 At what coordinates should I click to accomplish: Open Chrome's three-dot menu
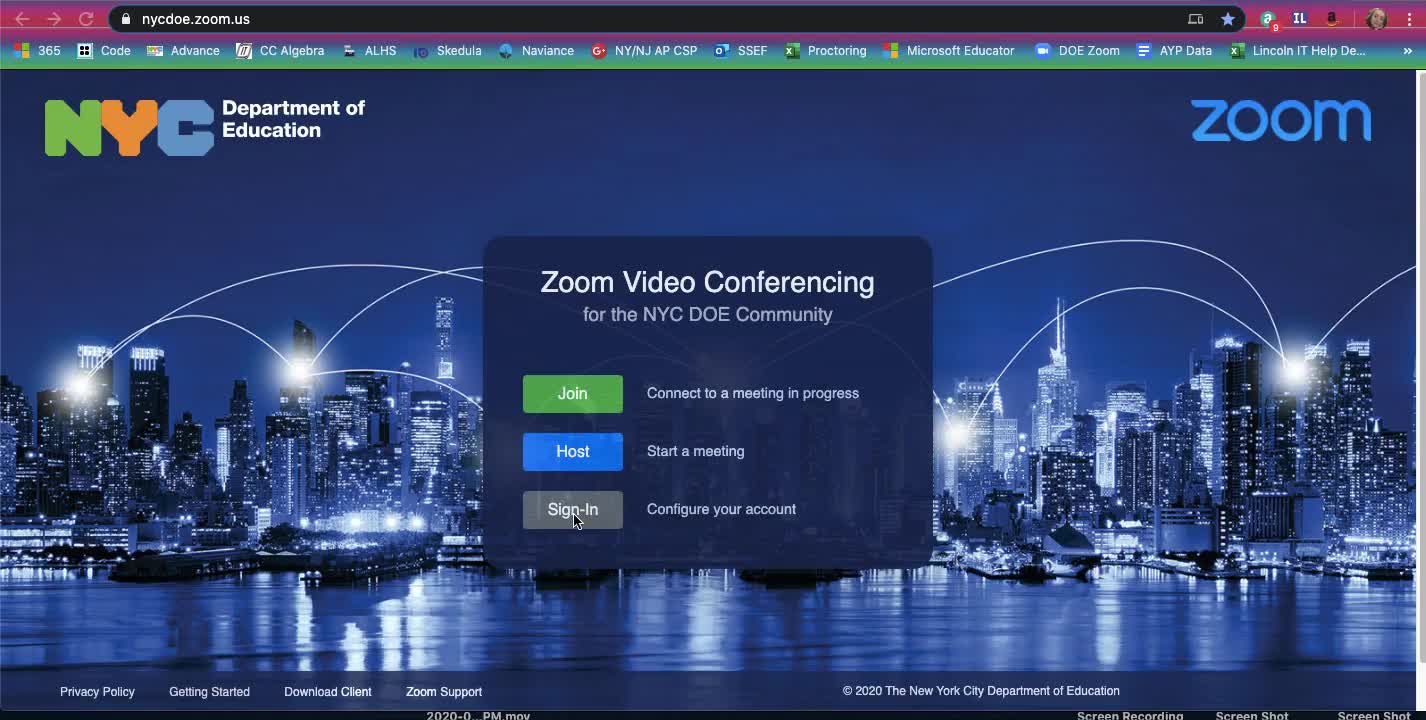1409,19
